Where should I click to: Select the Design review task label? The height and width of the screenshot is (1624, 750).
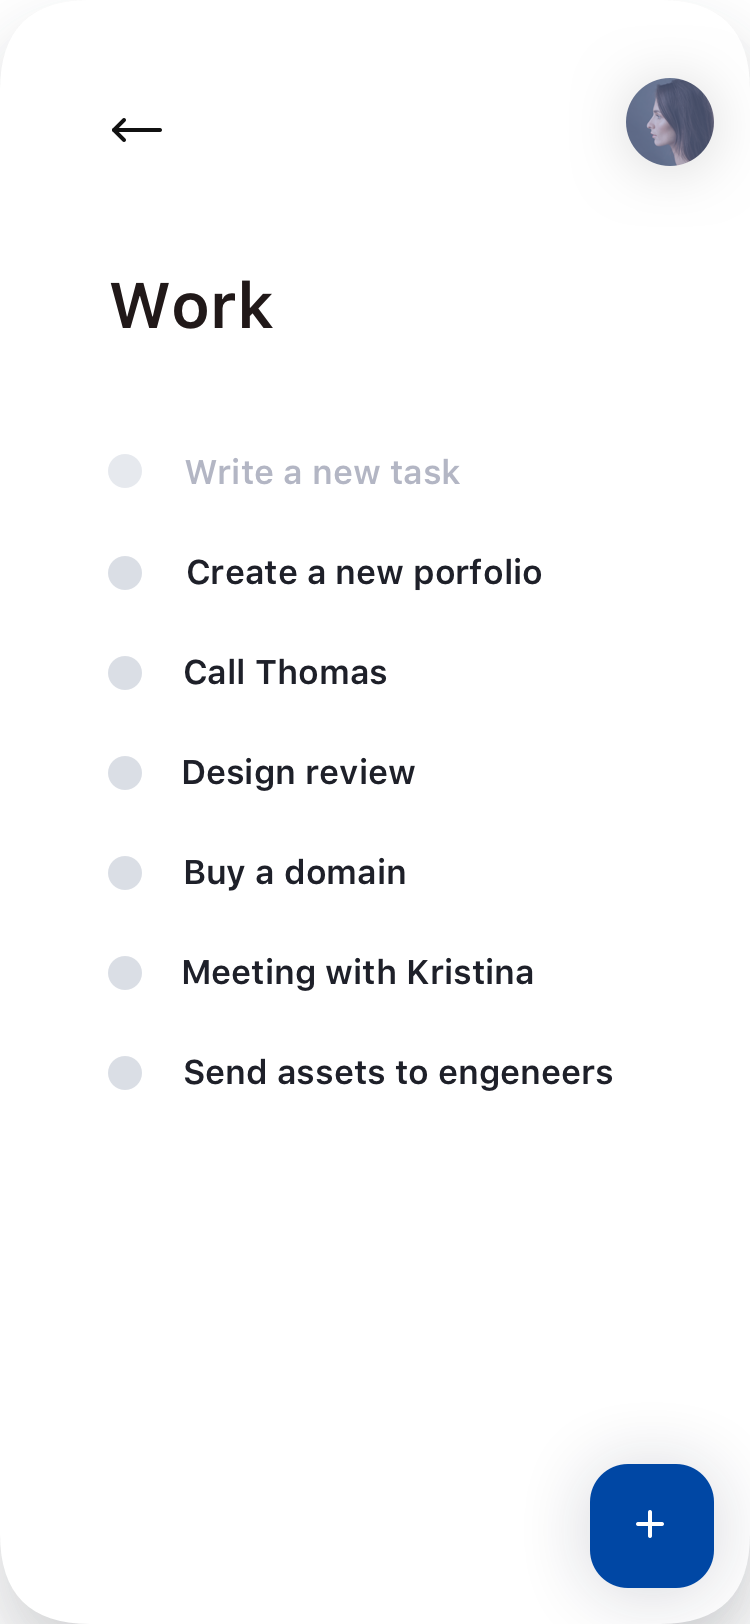tap(298, 773)
